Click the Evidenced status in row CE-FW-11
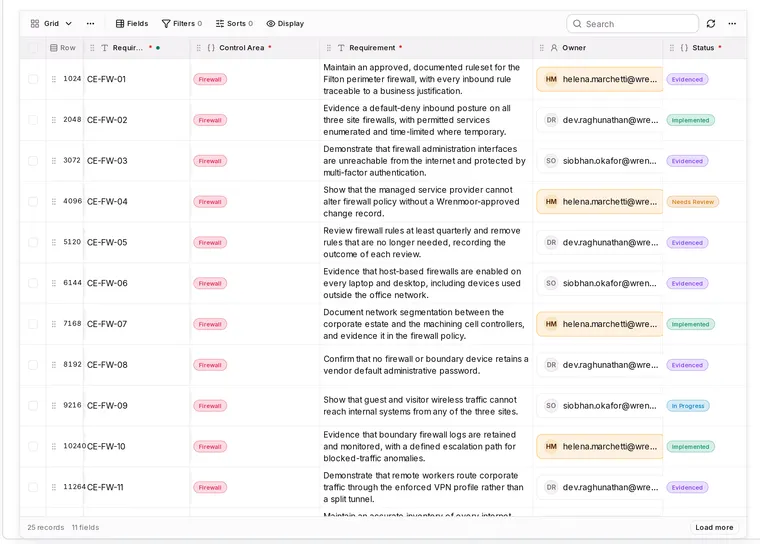 point(687,487)
